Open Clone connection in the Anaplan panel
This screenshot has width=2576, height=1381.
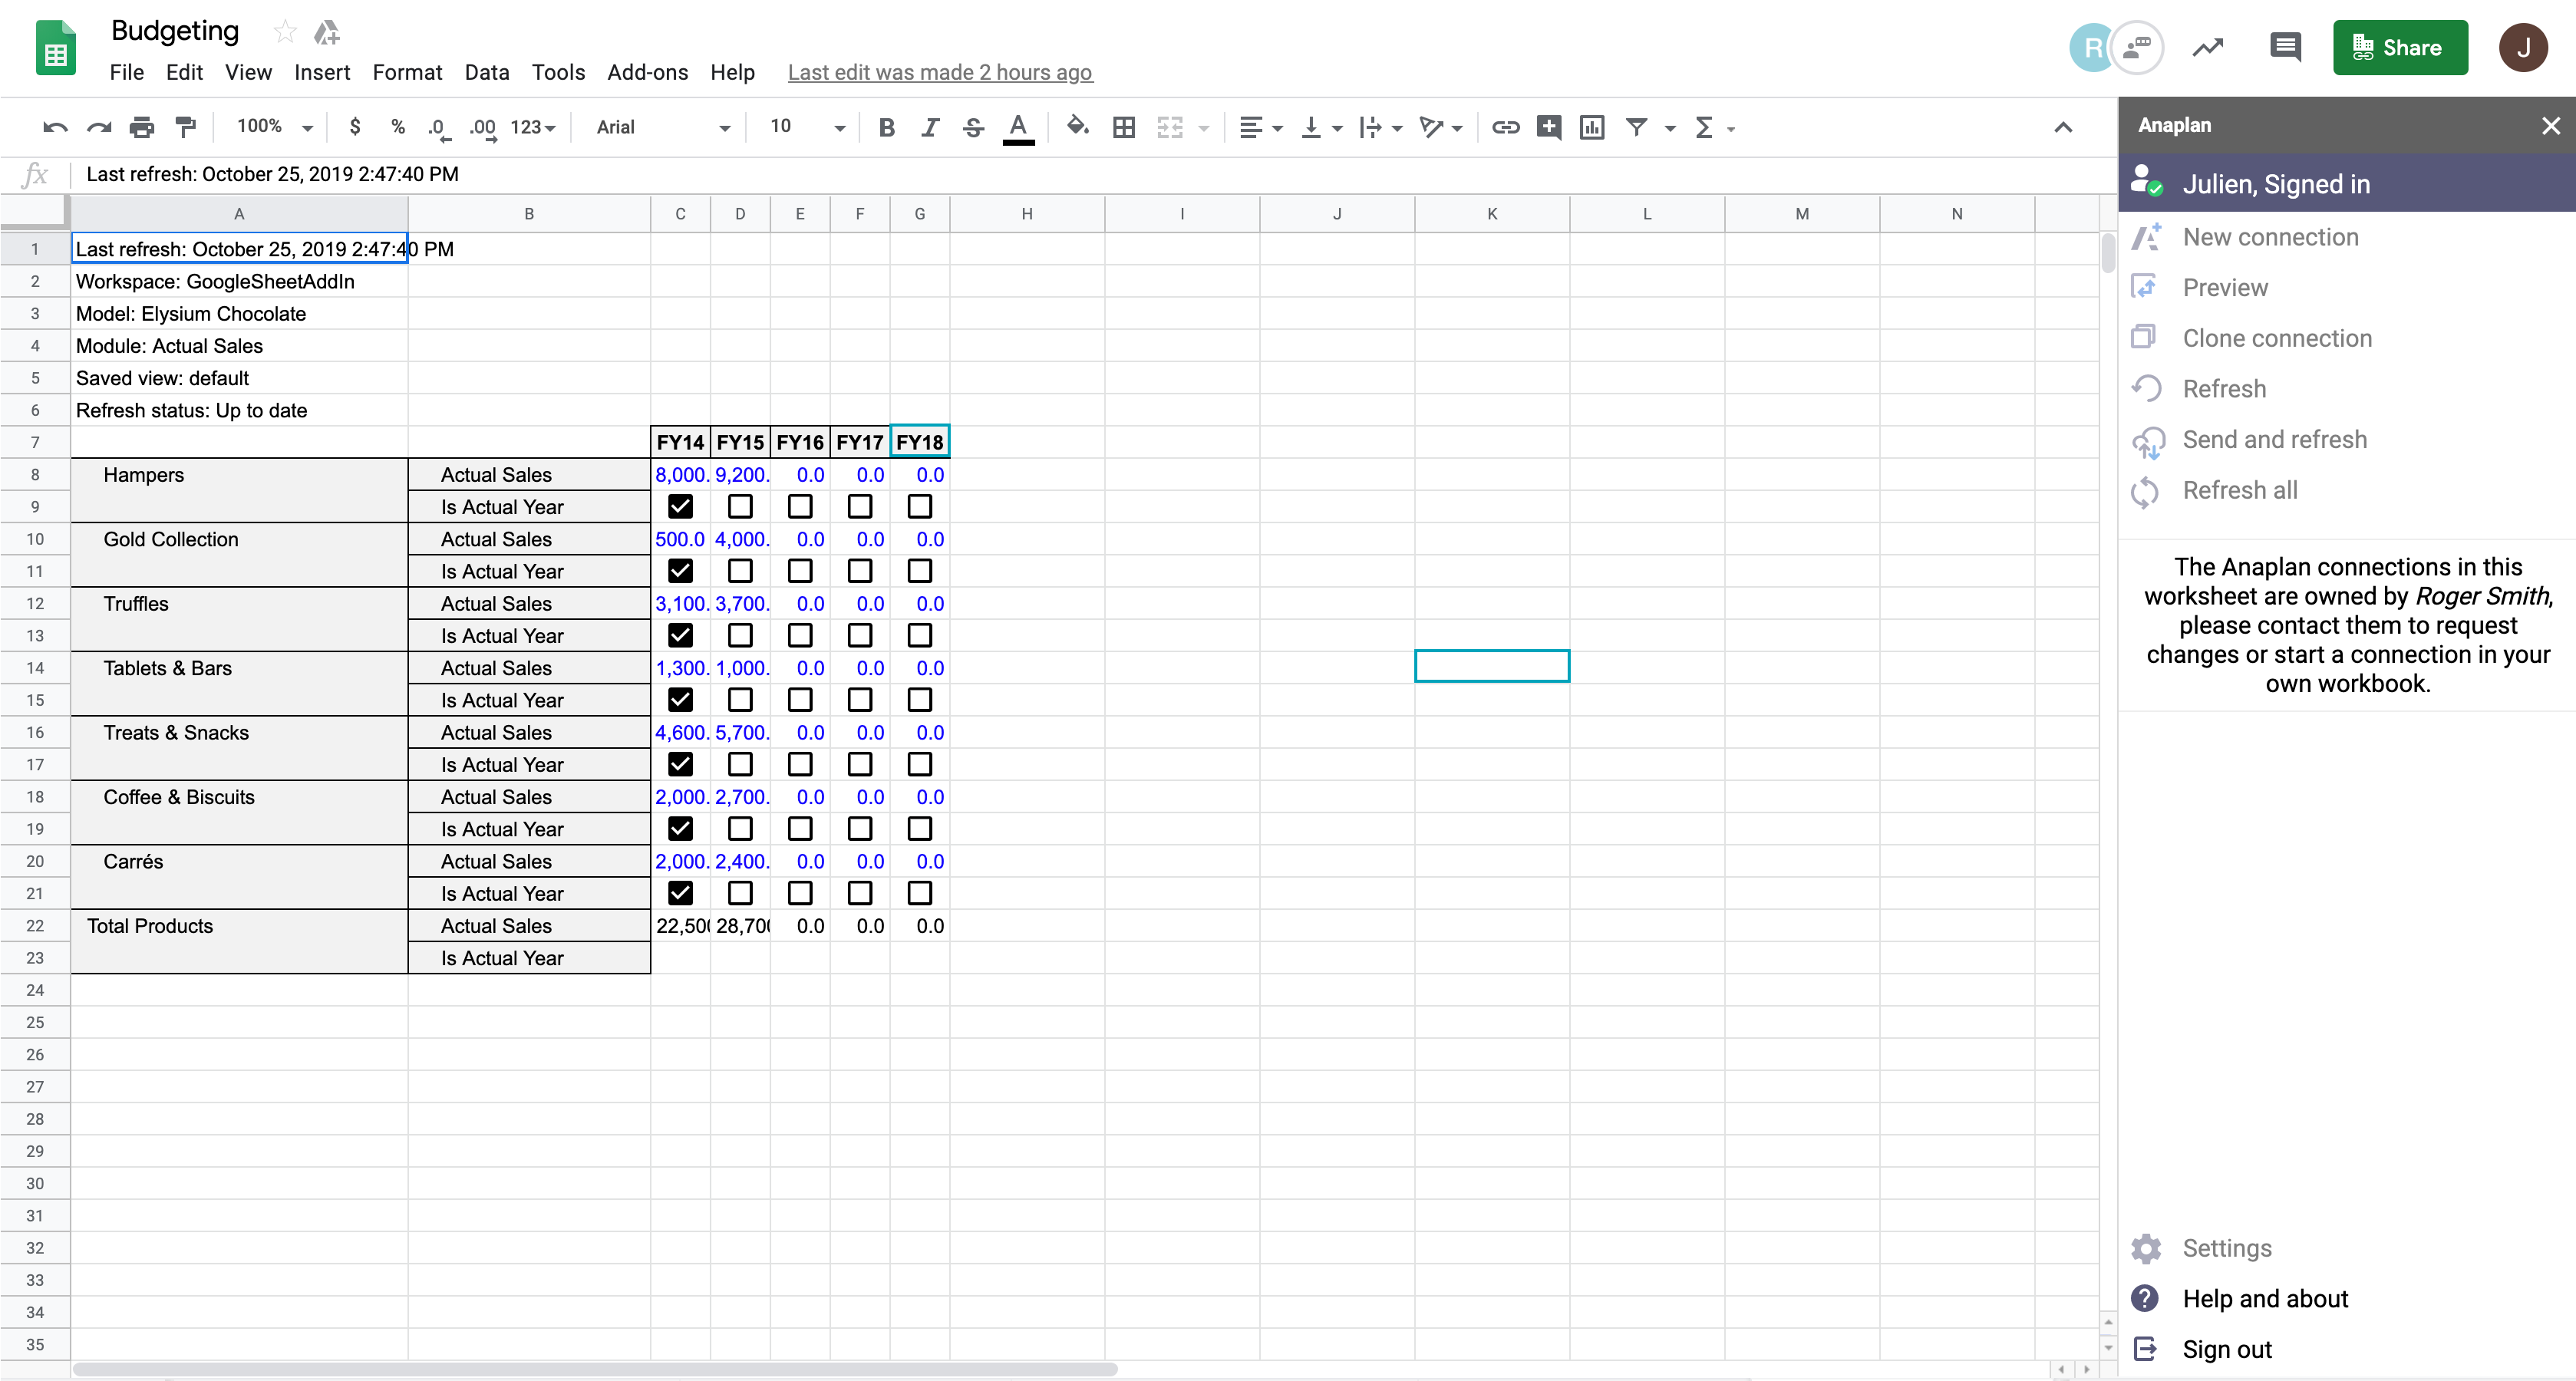click(x=2277, y=337)
